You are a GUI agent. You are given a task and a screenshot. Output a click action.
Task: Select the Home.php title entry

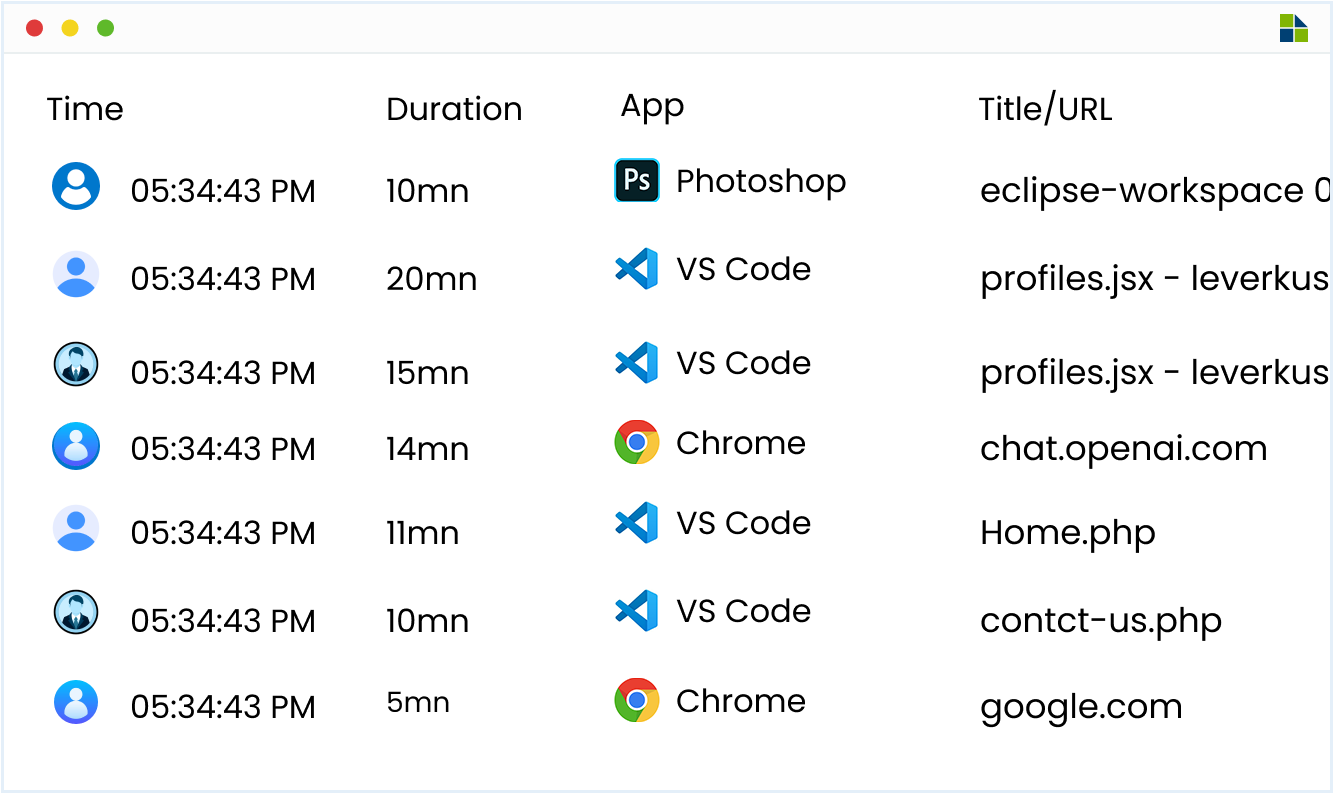1068,533
